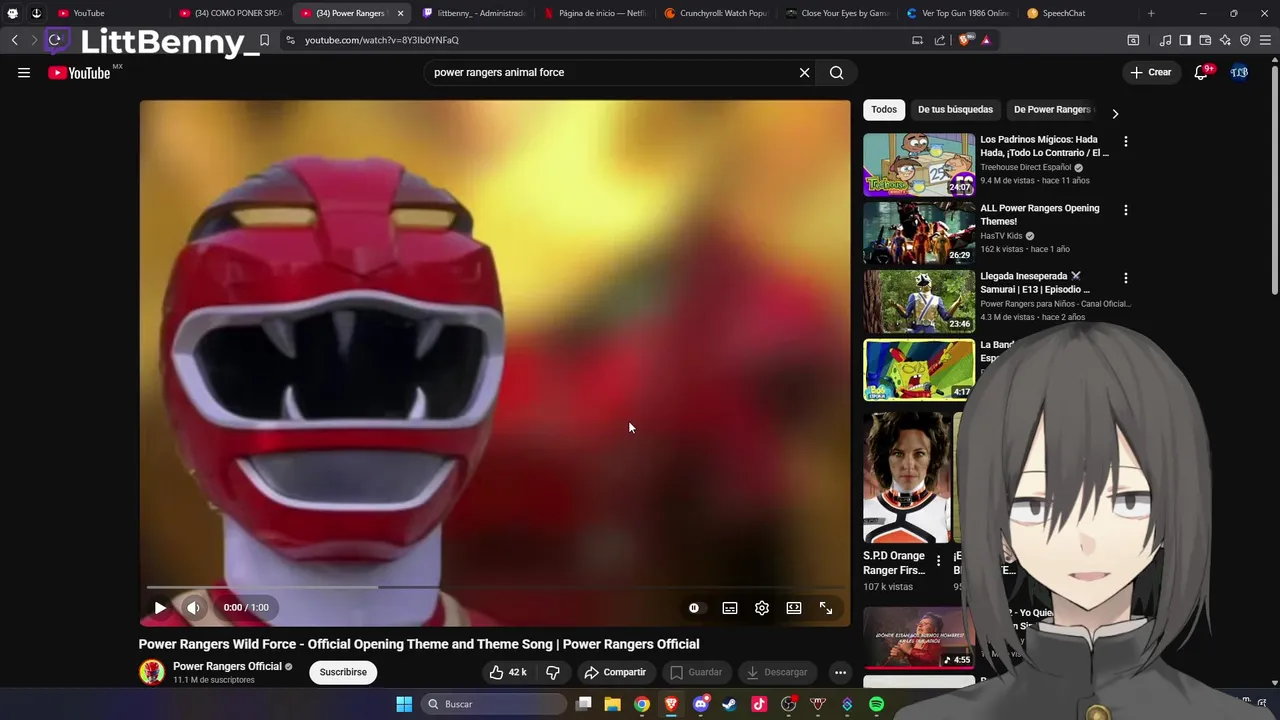Clear the search query with the X
Image resolution: width=1280 pixels, height=720 pixels.
[x=804, y=72]
